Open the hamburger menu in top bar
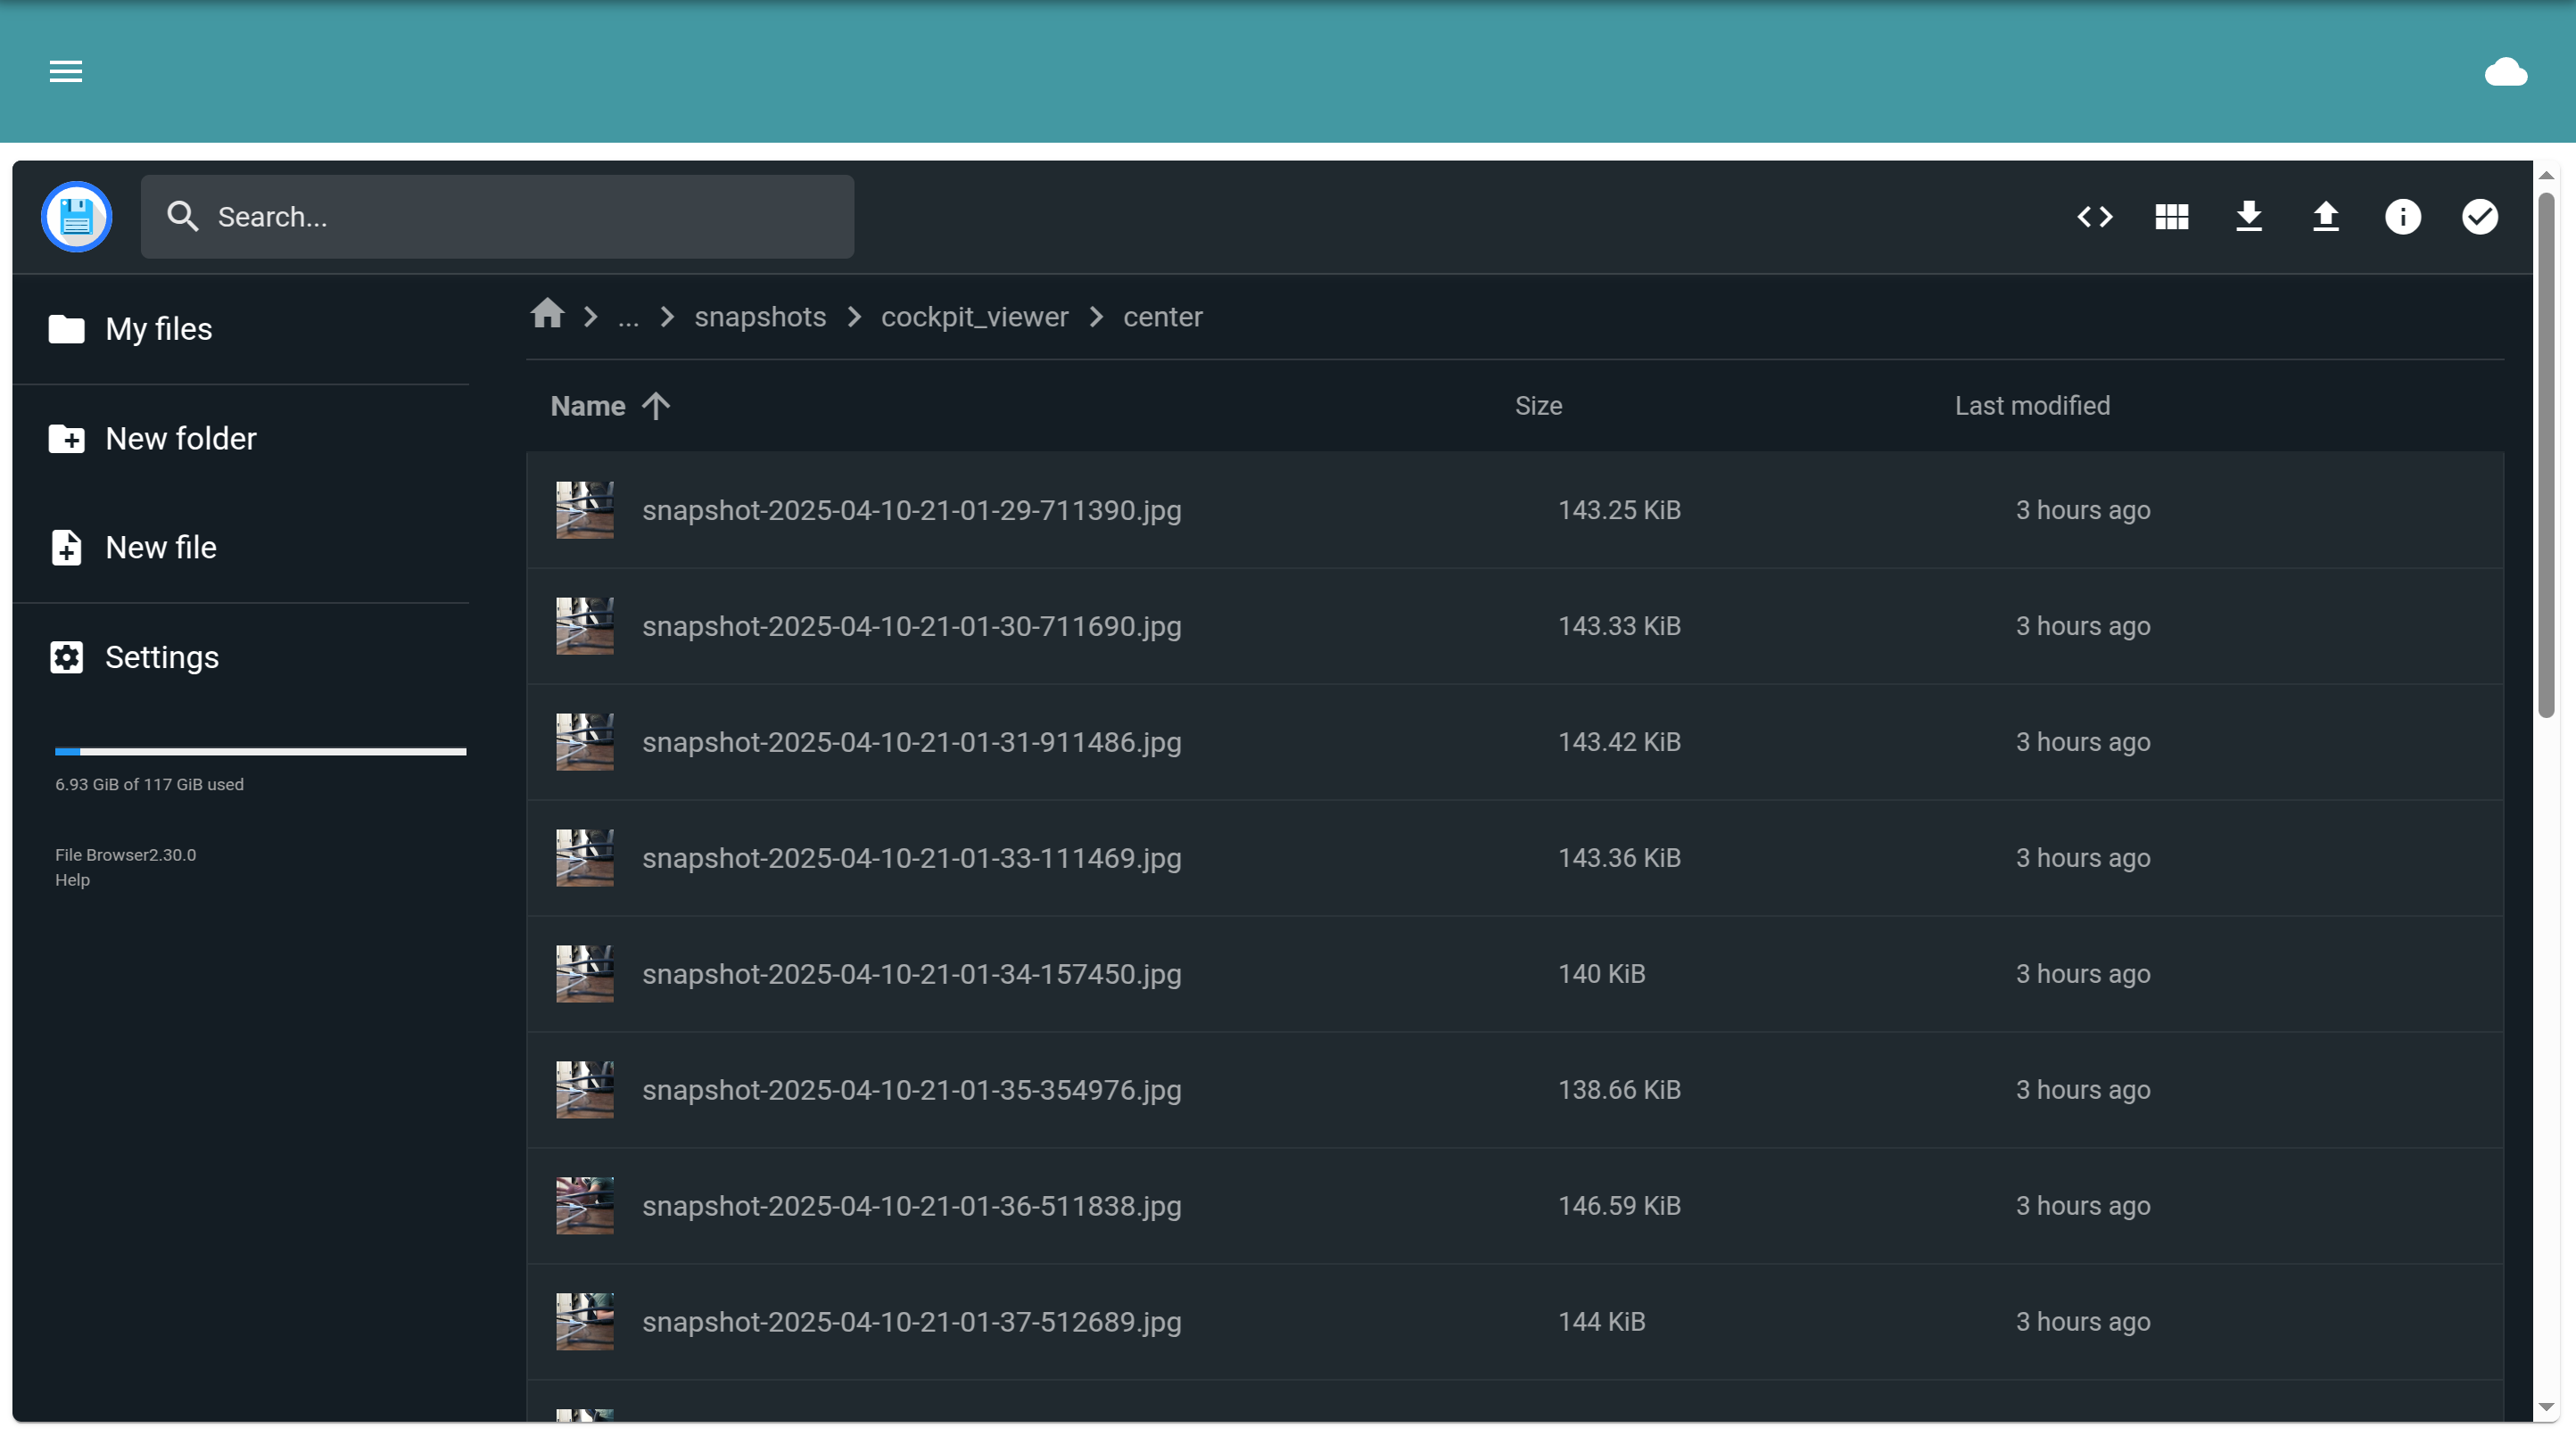The width and height of the screenshot is (2576, 1436). 66,71
